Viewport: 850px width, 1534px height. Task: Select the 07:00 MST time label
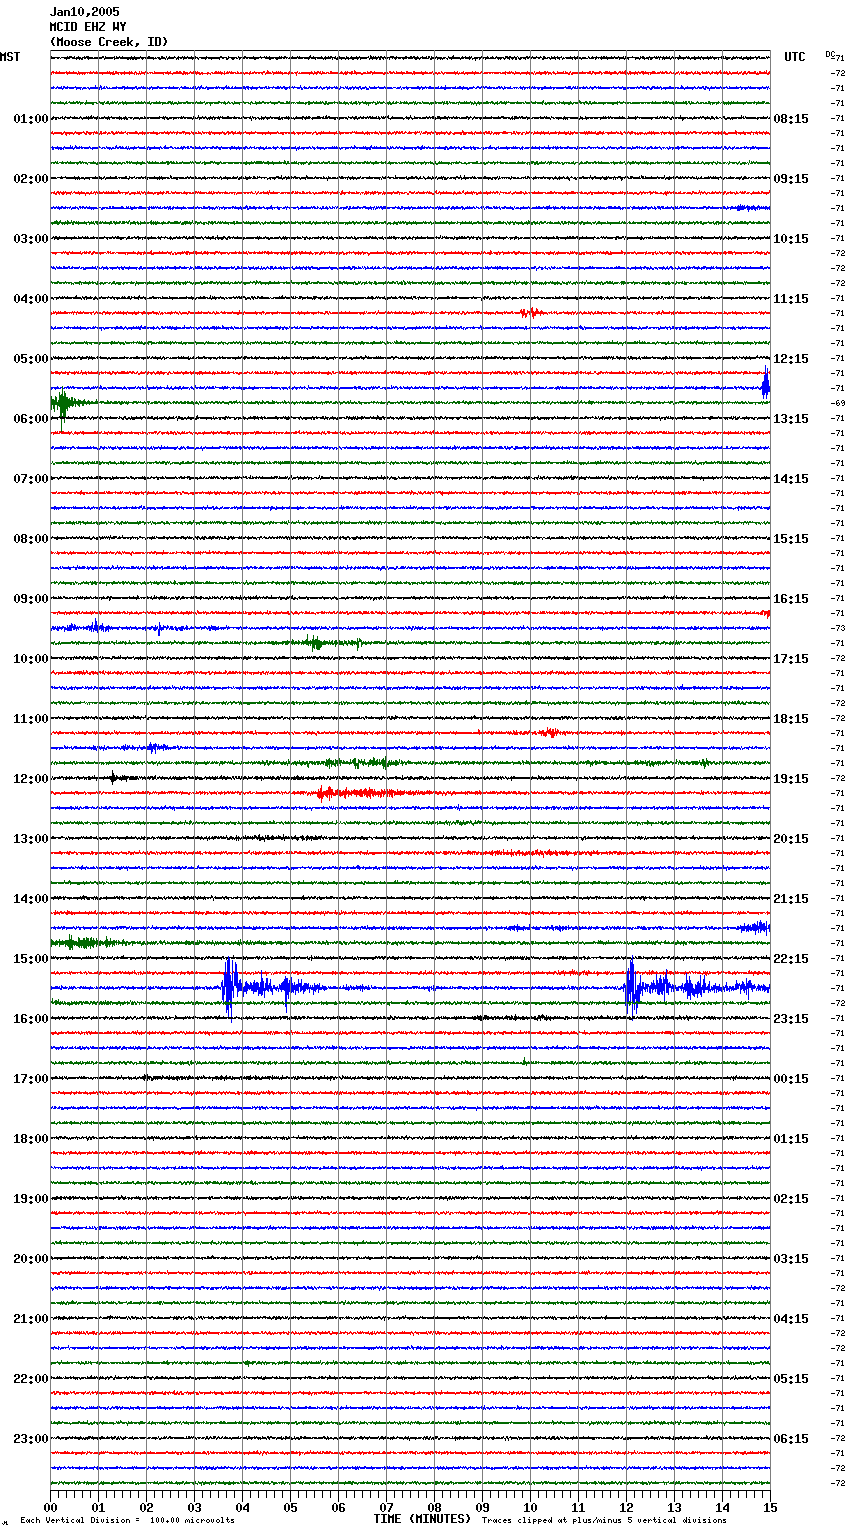(31, 479)
